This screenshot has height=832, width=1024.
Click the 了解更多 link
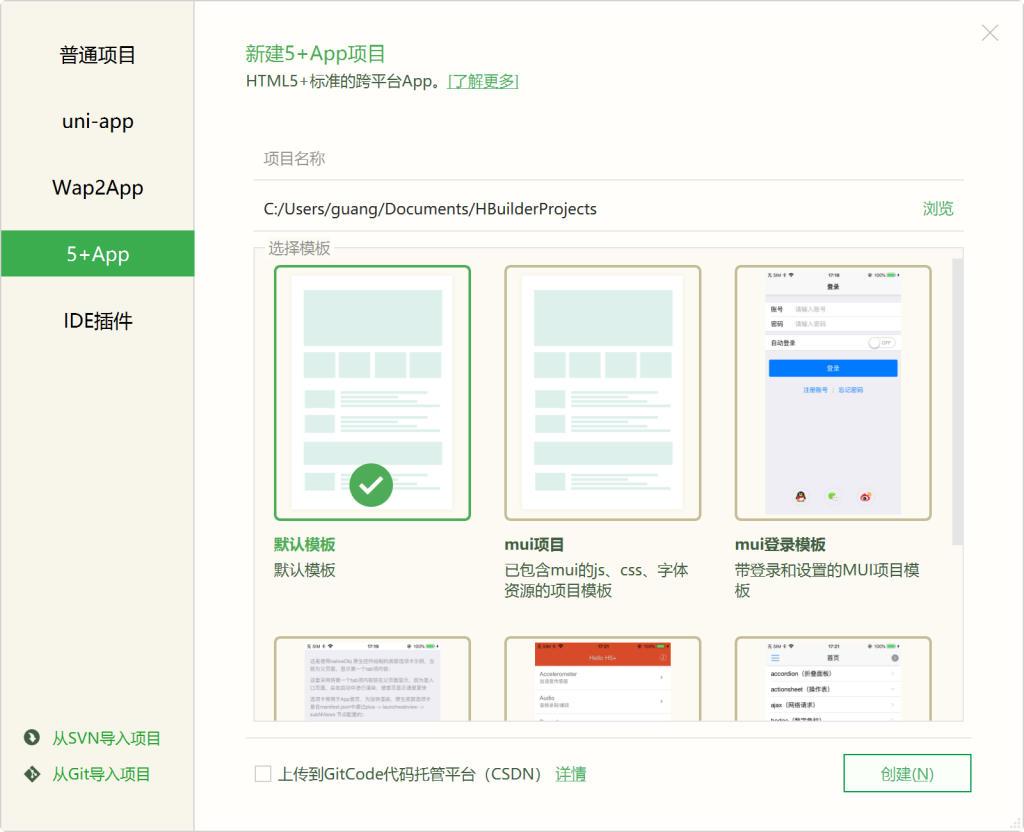click(483, 82)
